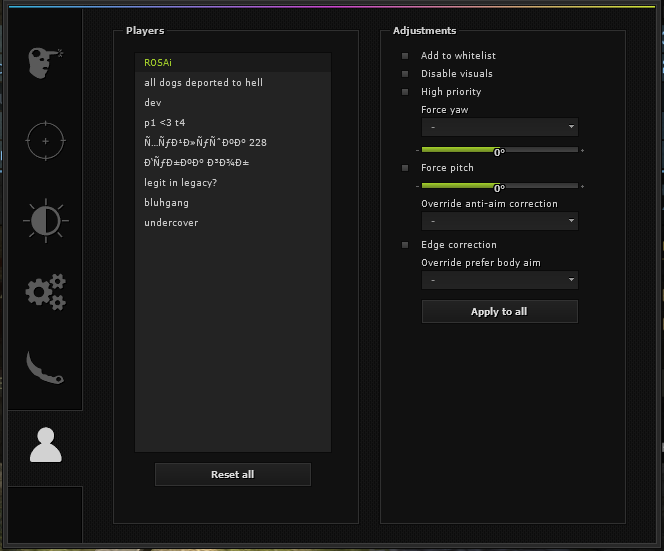Click the Force pitch label

pos(447,168)
